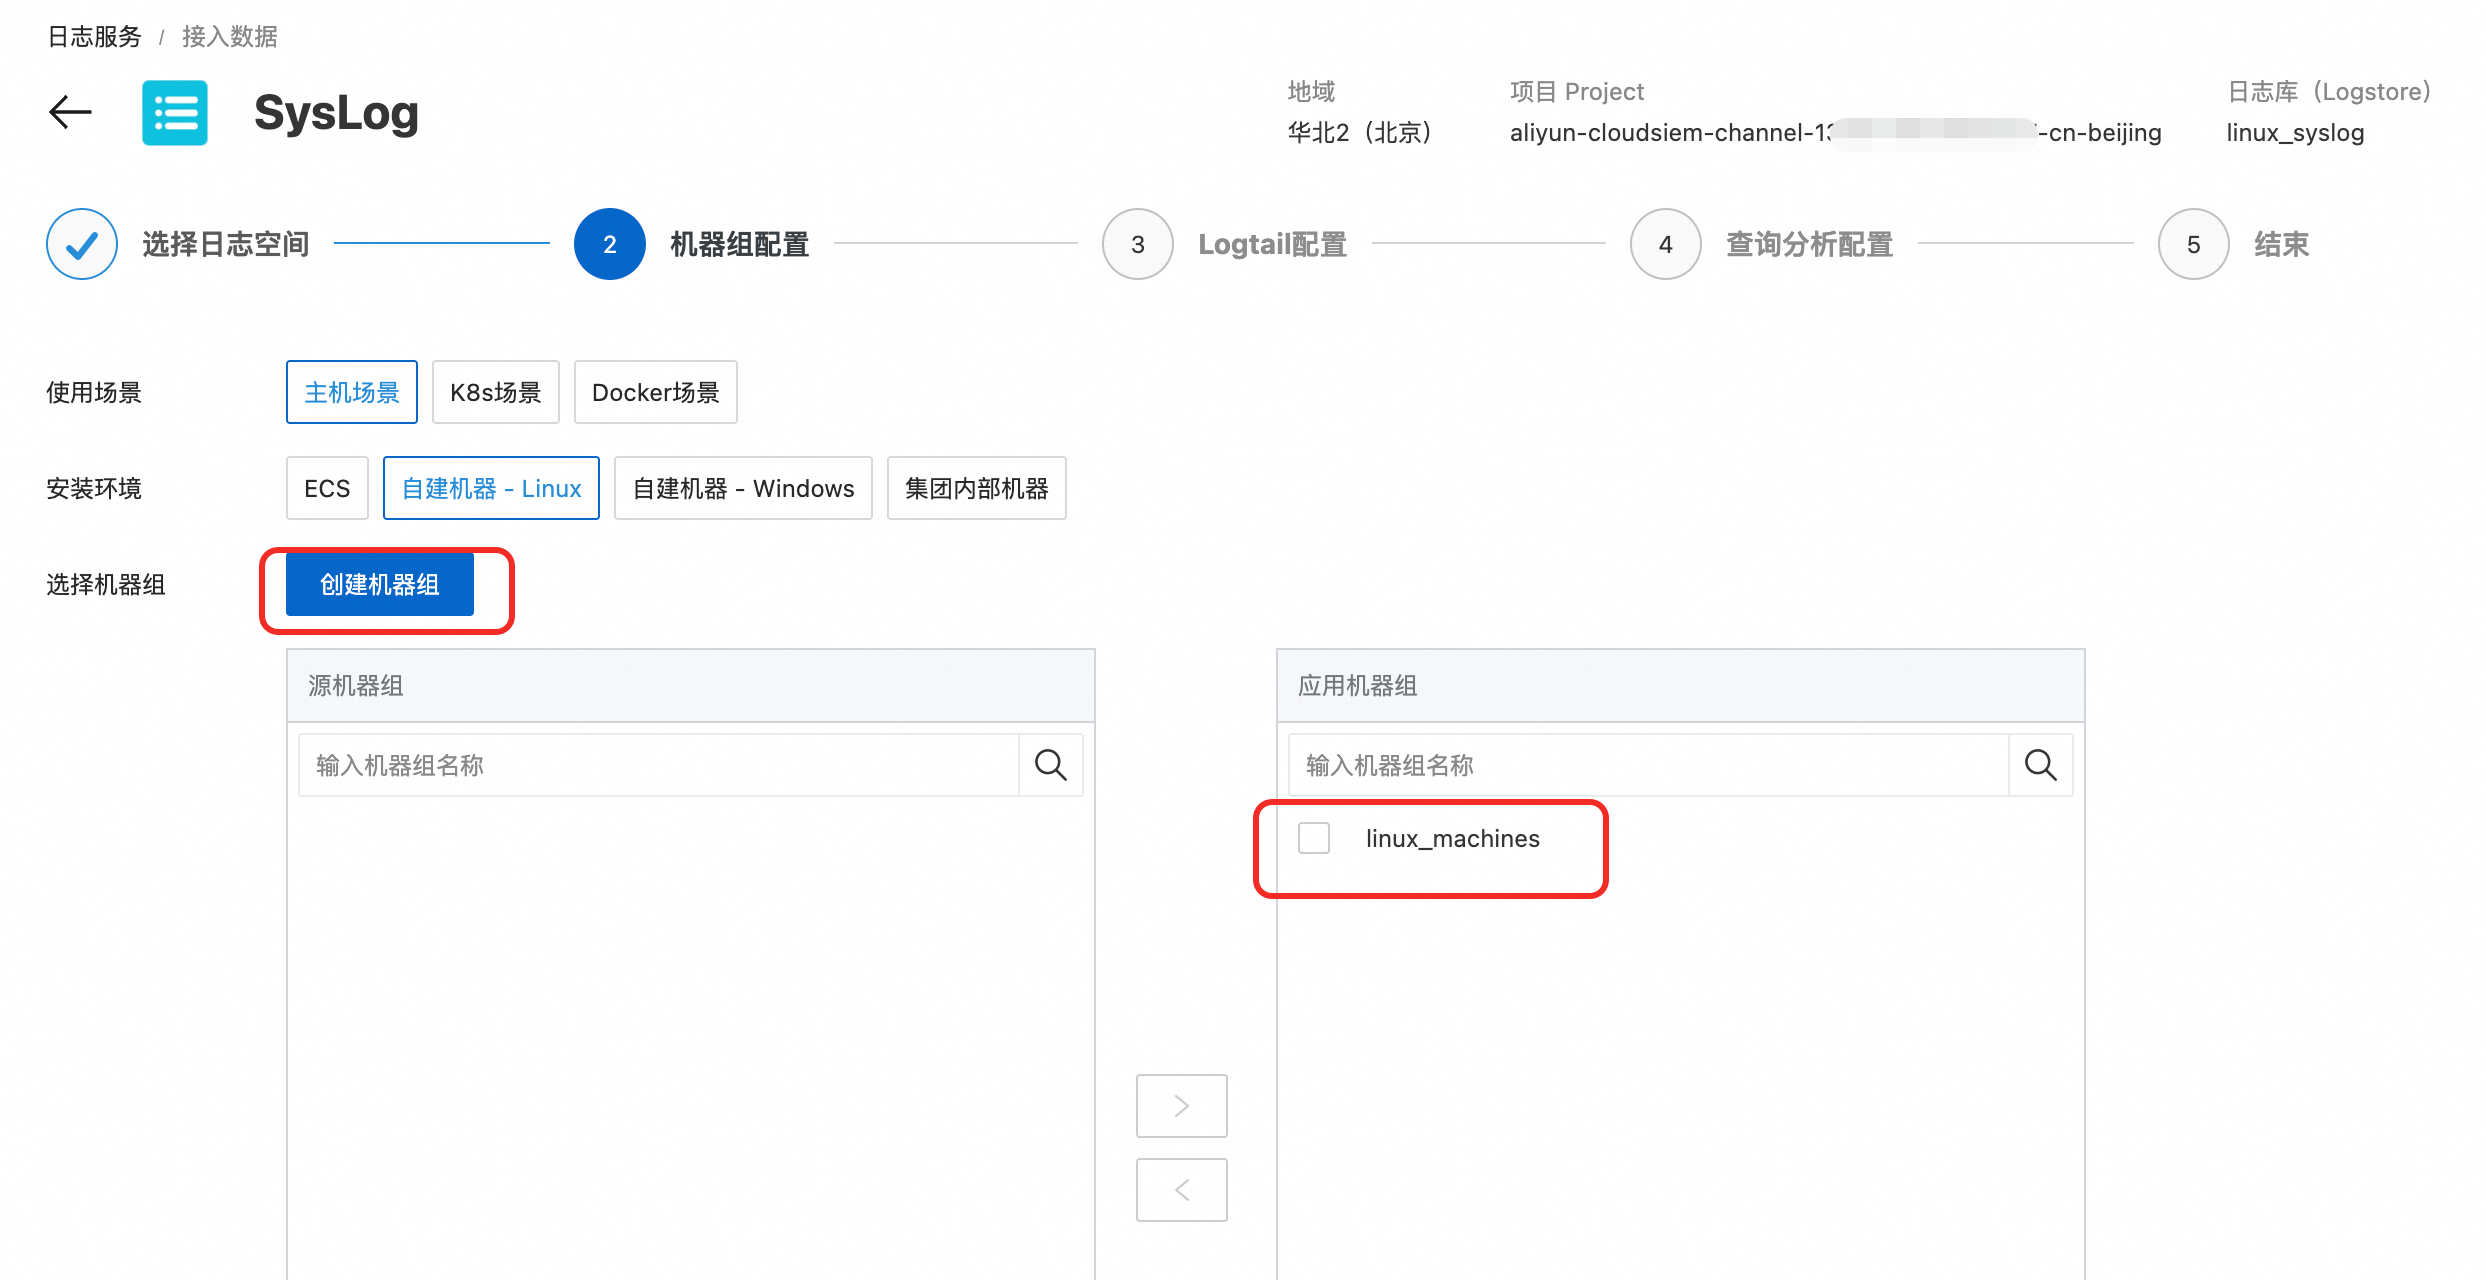2486x1280 pixels.
Task: Open 日志服务 breadcrumb link
Action: pos(95,37)
